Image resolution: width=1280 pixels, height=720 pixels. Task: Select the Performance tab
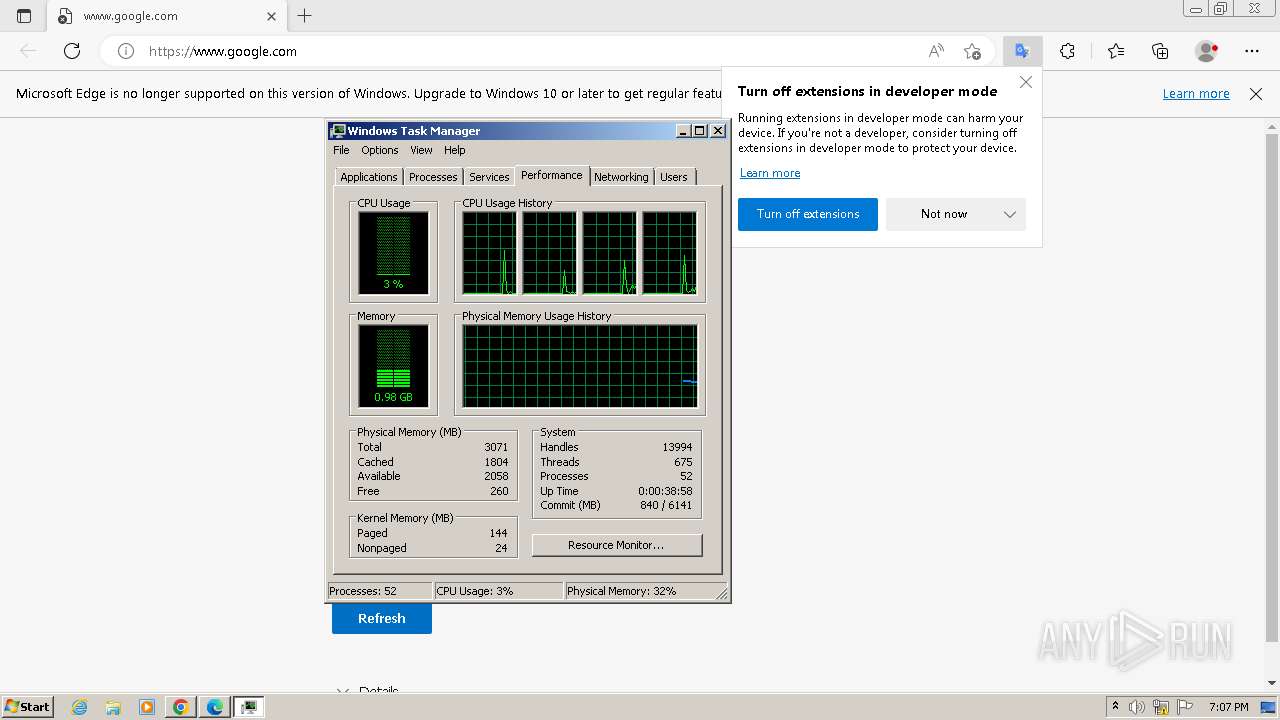click(552, 175)
